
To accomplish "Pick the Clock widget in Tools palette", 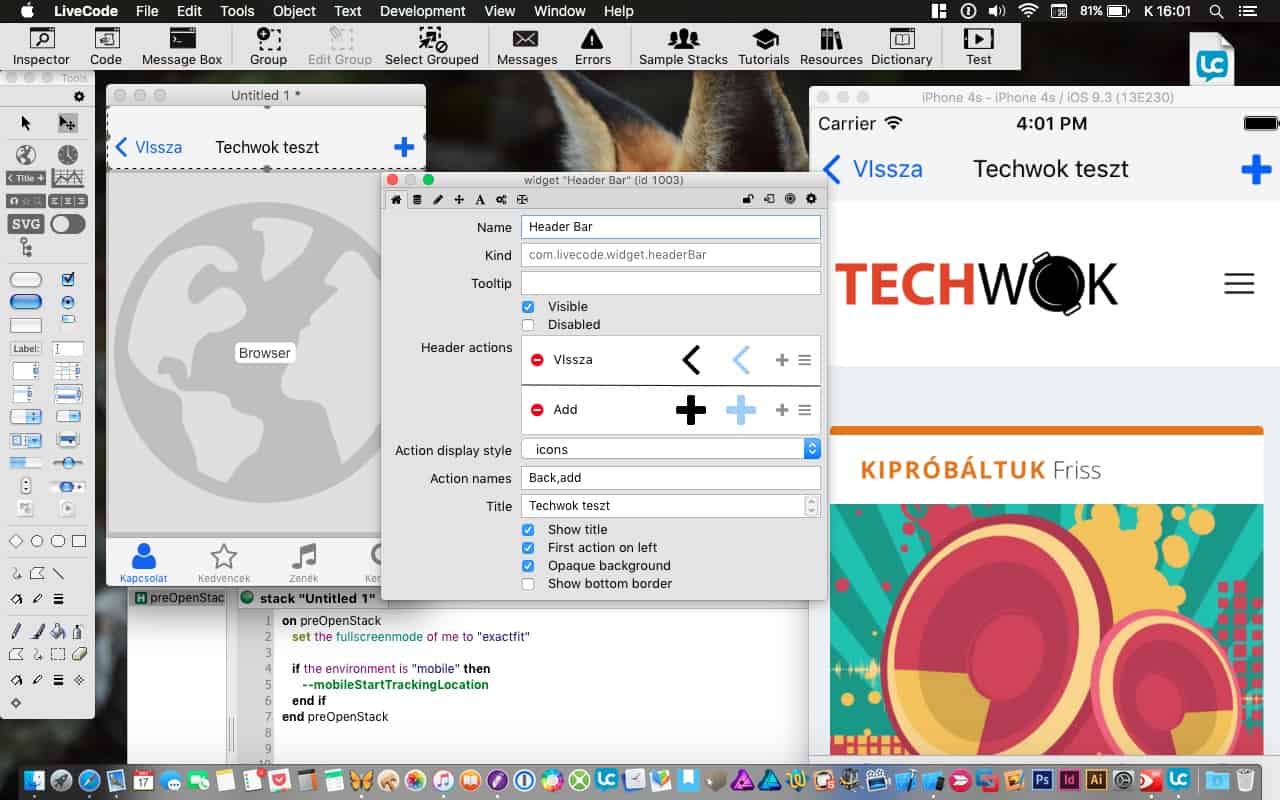I will coord(67,155).
